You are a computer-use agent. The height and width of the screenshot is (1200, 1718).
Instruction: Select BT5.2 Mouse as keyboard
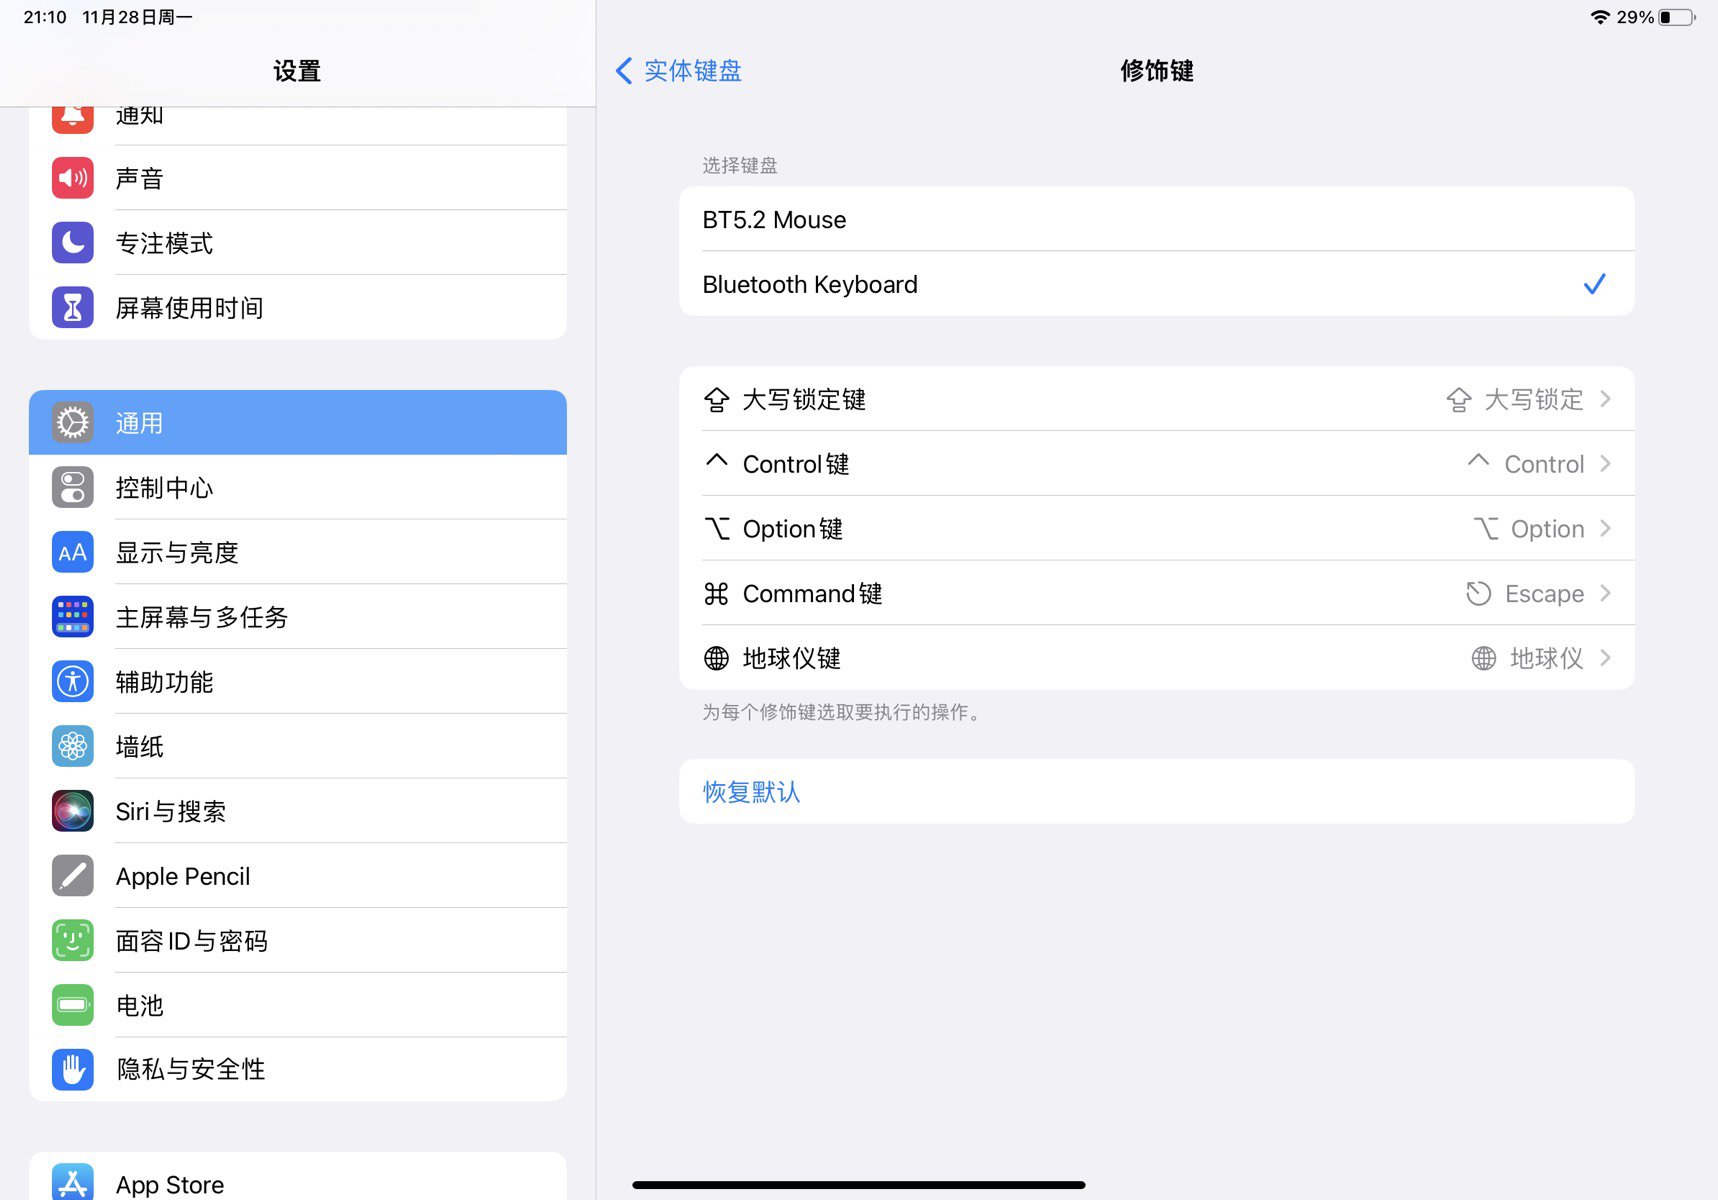coord(1156,219)
